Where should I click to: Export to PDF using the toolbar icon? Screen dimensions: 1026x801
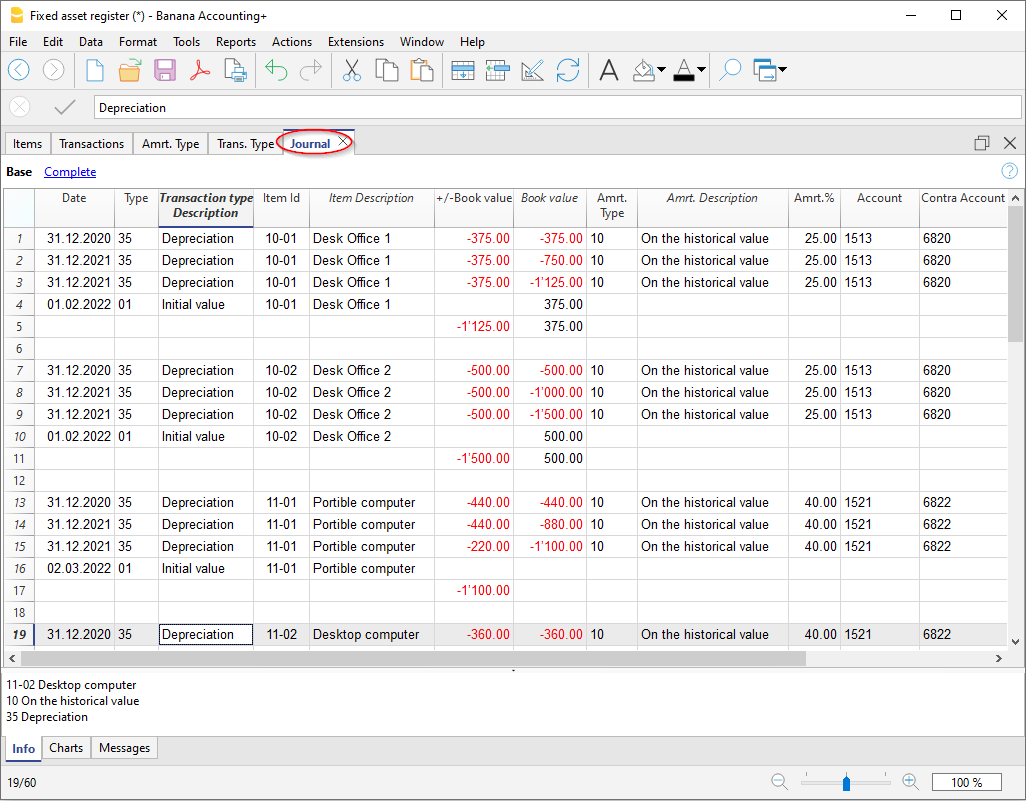(x=200, y=70)
